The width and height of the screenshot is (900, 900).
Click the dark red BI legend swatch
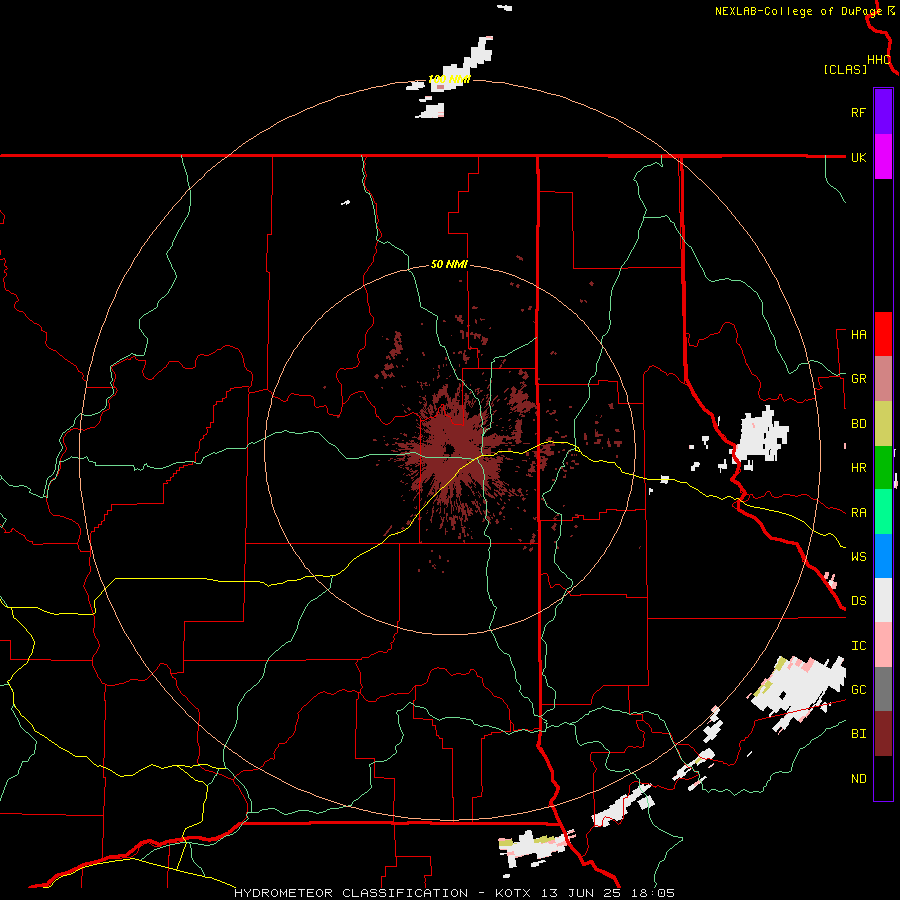tap(883, 734)
